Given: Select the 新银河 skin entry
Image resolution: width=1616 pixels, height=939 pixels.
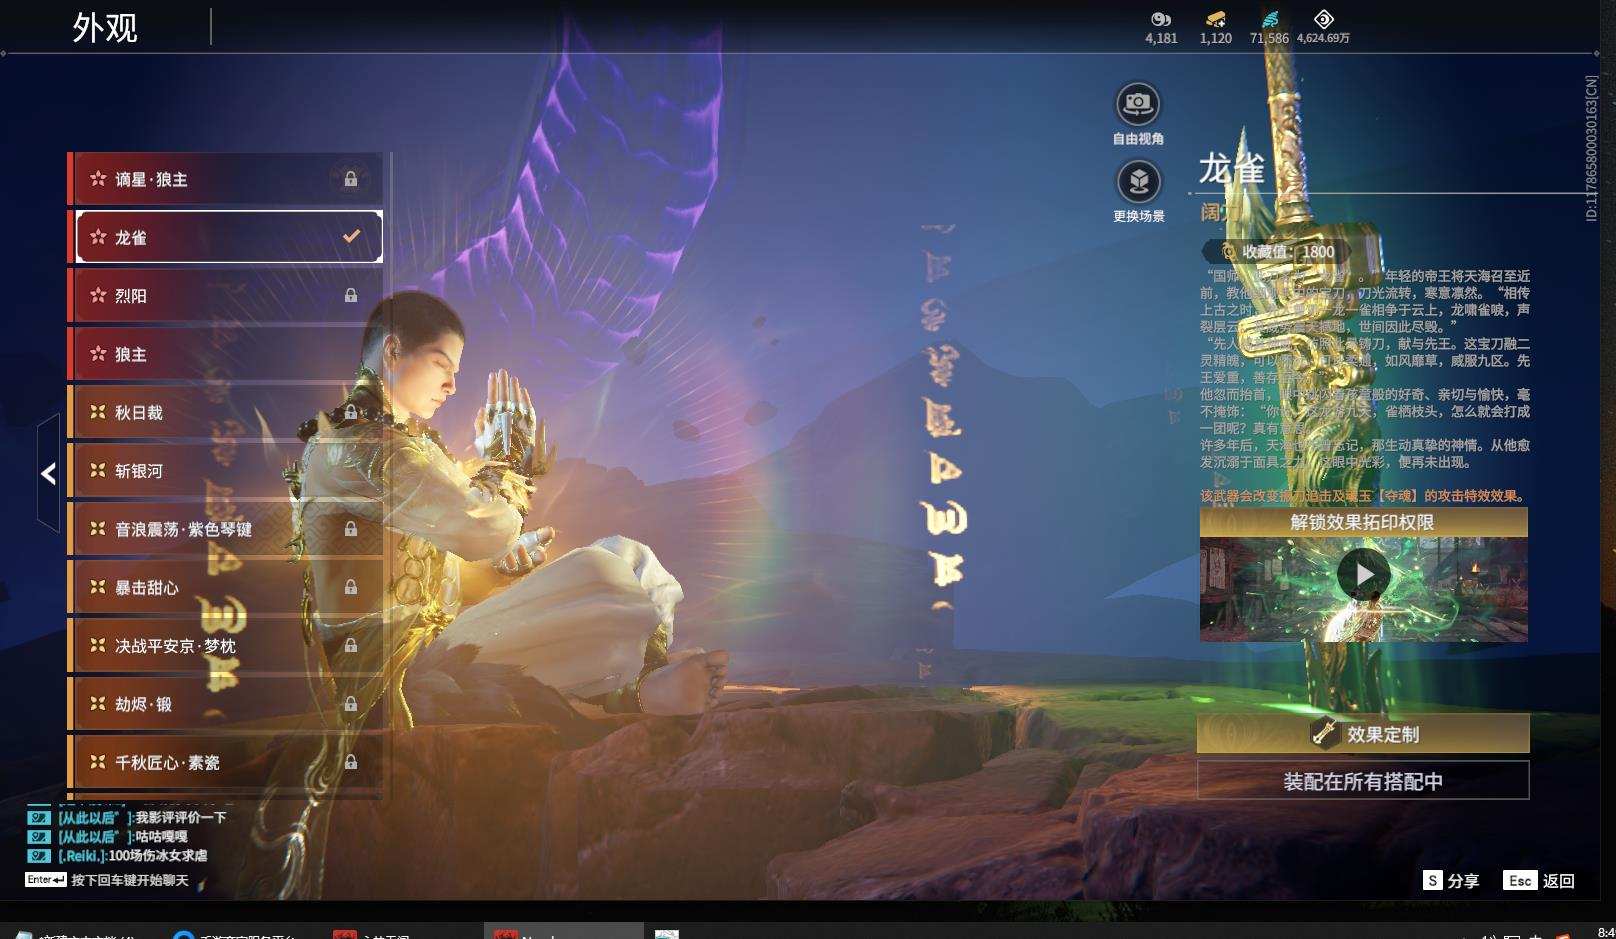Looking at the screenshot, I should click(x=226, y=470).
